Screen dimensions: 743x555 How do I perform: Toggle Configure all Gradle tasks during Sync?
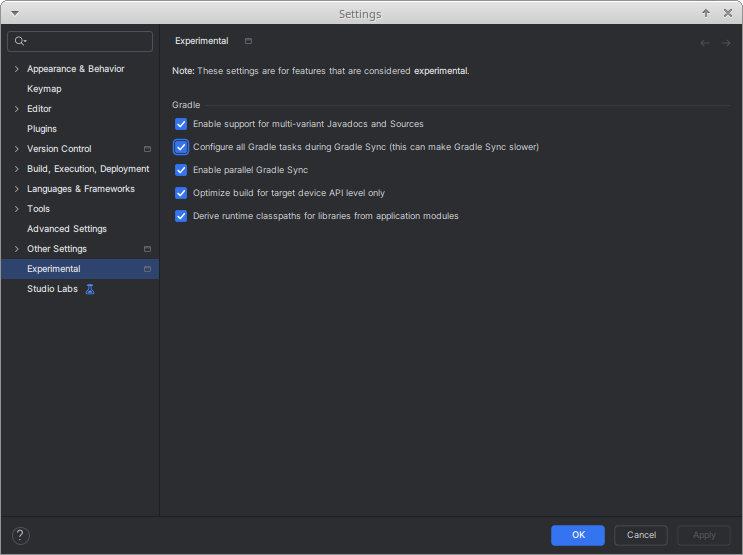[x=181, y=147]
